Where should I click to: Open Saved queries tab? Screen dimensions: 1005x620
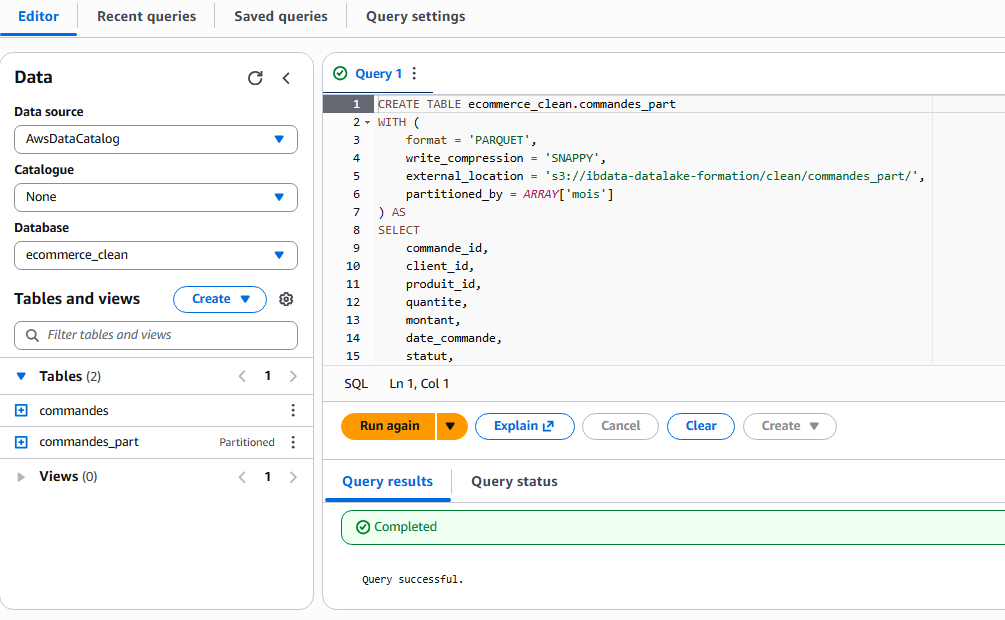coord(281,17)
